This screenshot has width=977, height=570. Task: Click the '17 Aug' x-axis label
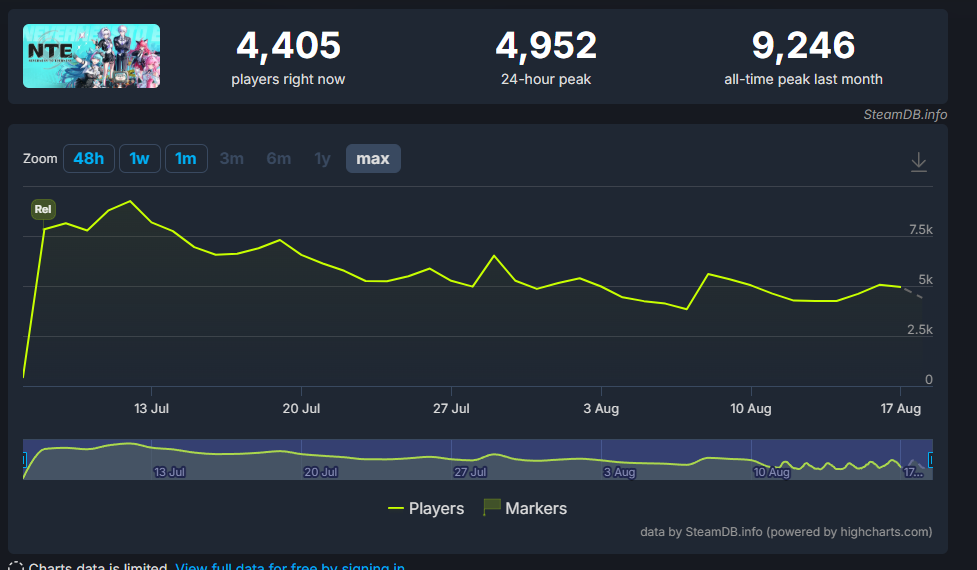(x=900, y=409)
